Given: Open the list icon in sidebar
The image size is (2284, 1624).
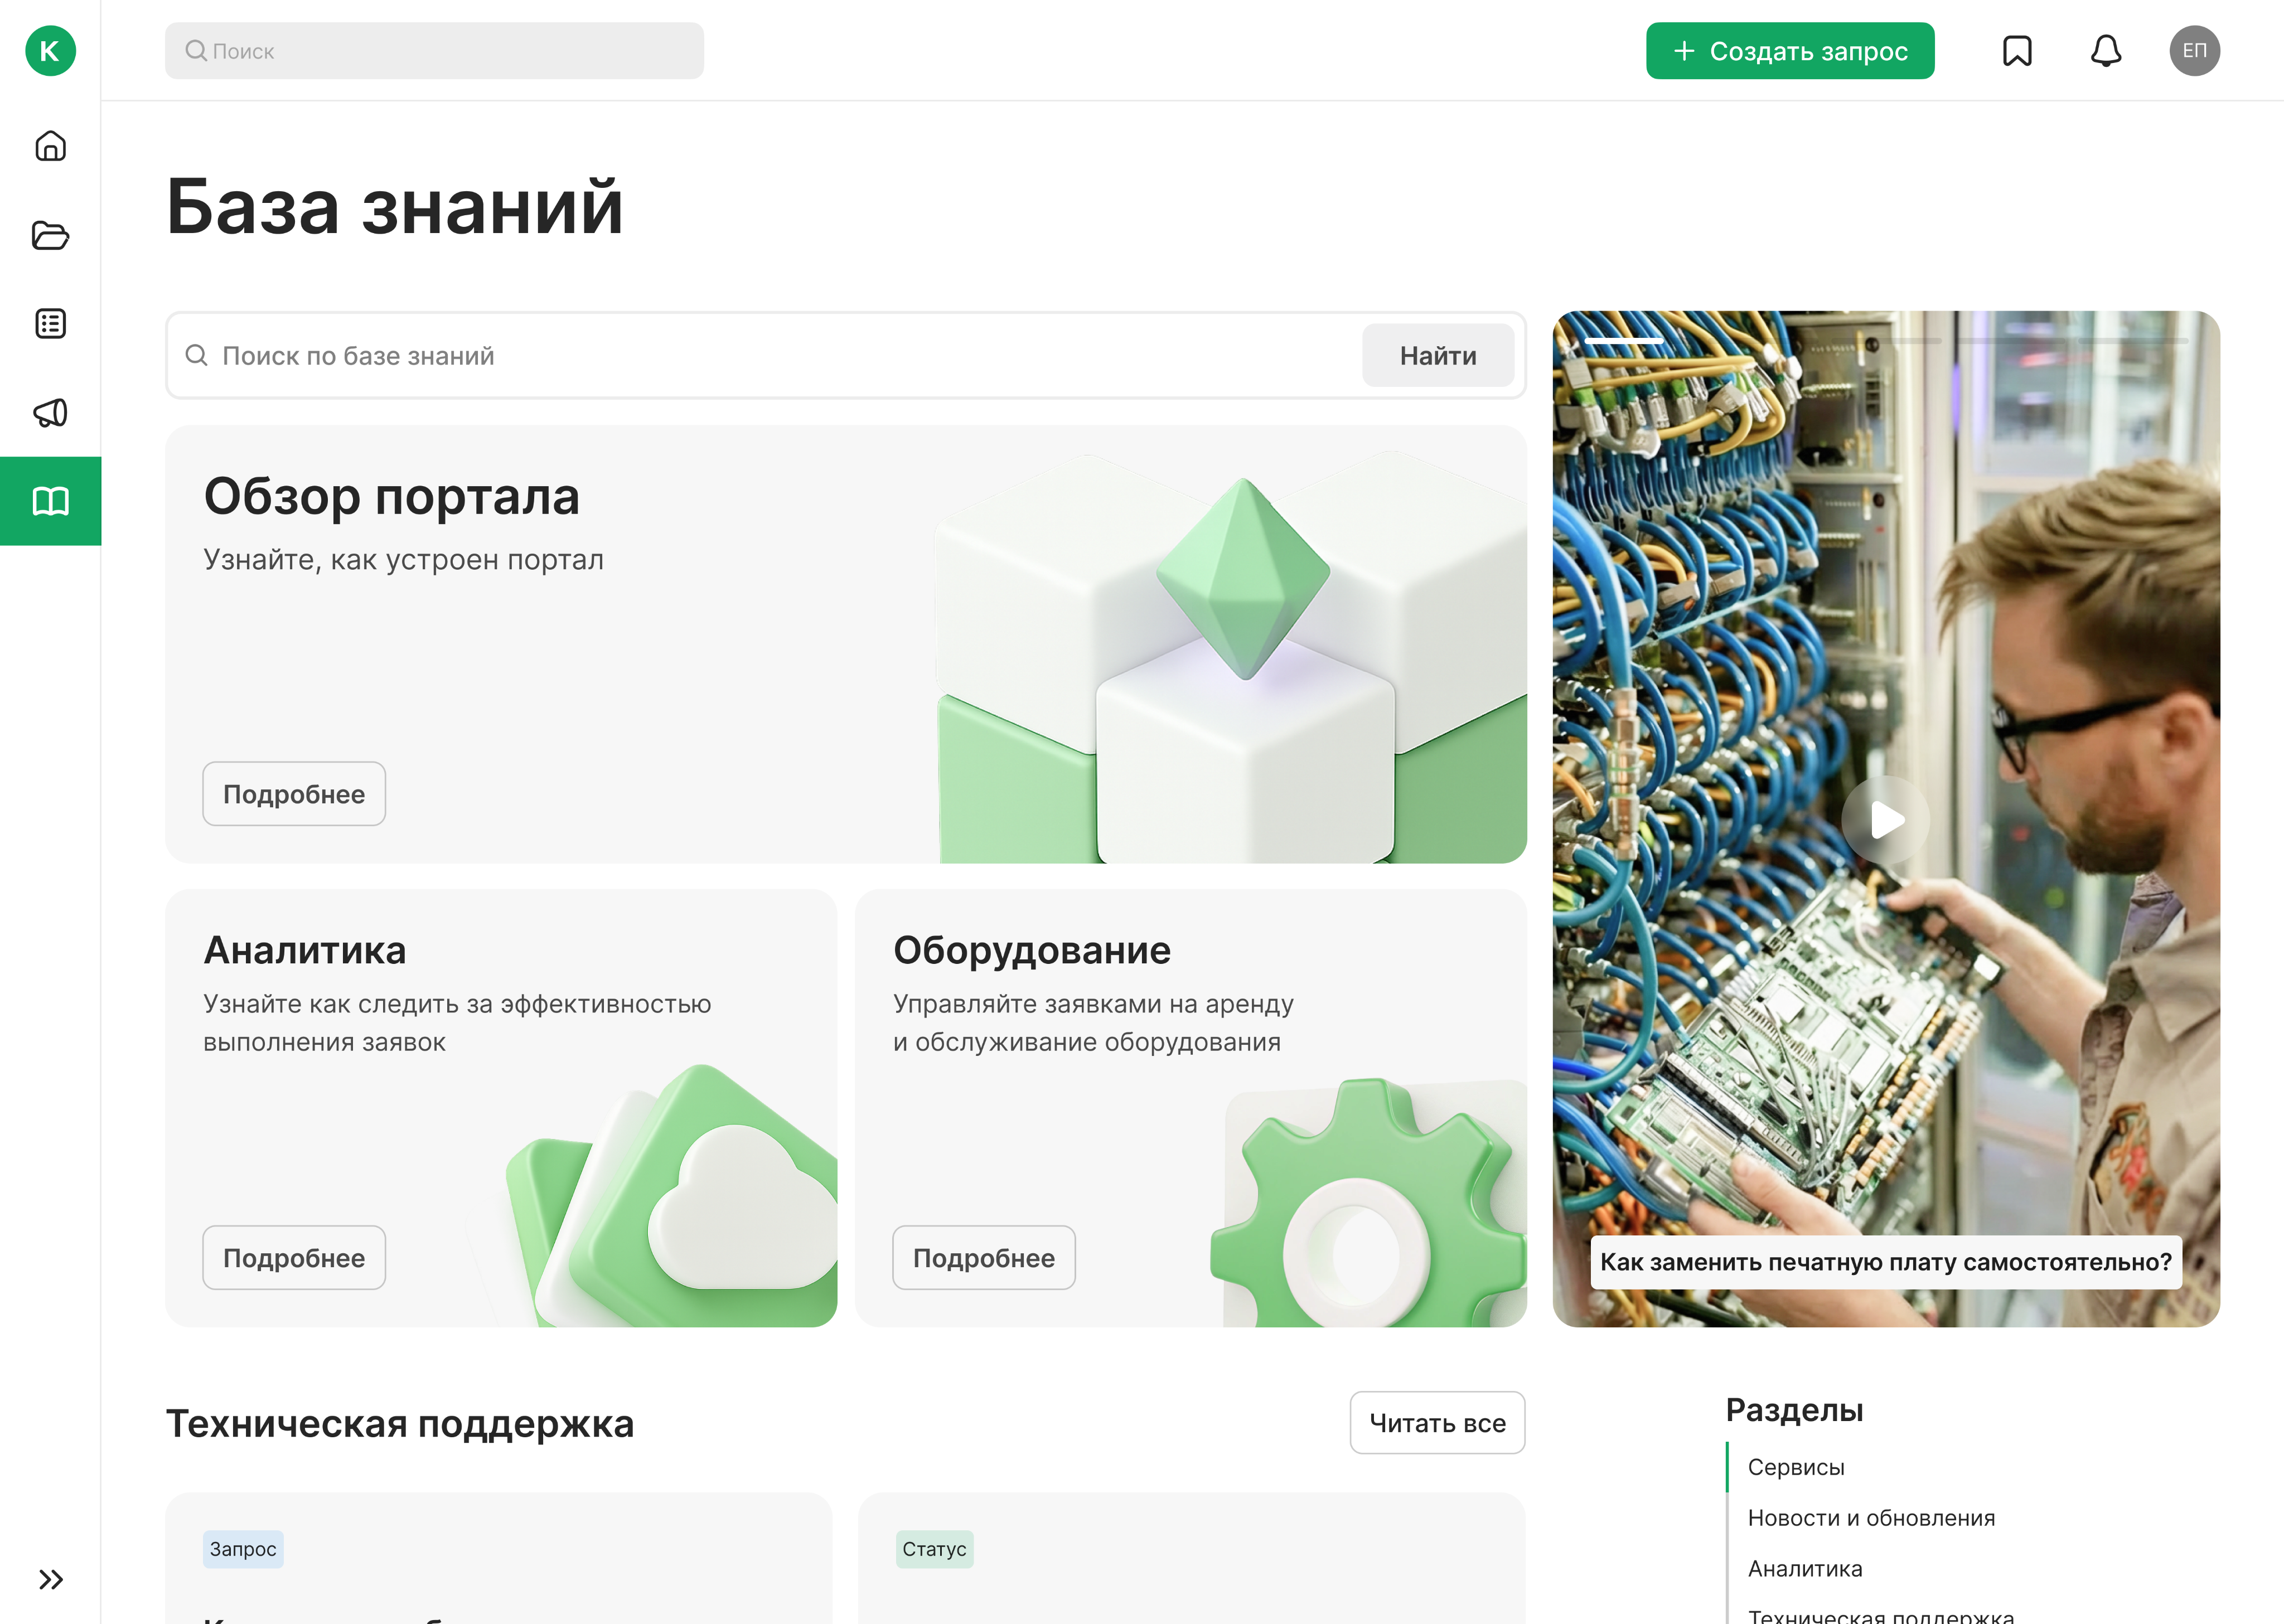Looking at the screenshot, I should click(50, 324).
